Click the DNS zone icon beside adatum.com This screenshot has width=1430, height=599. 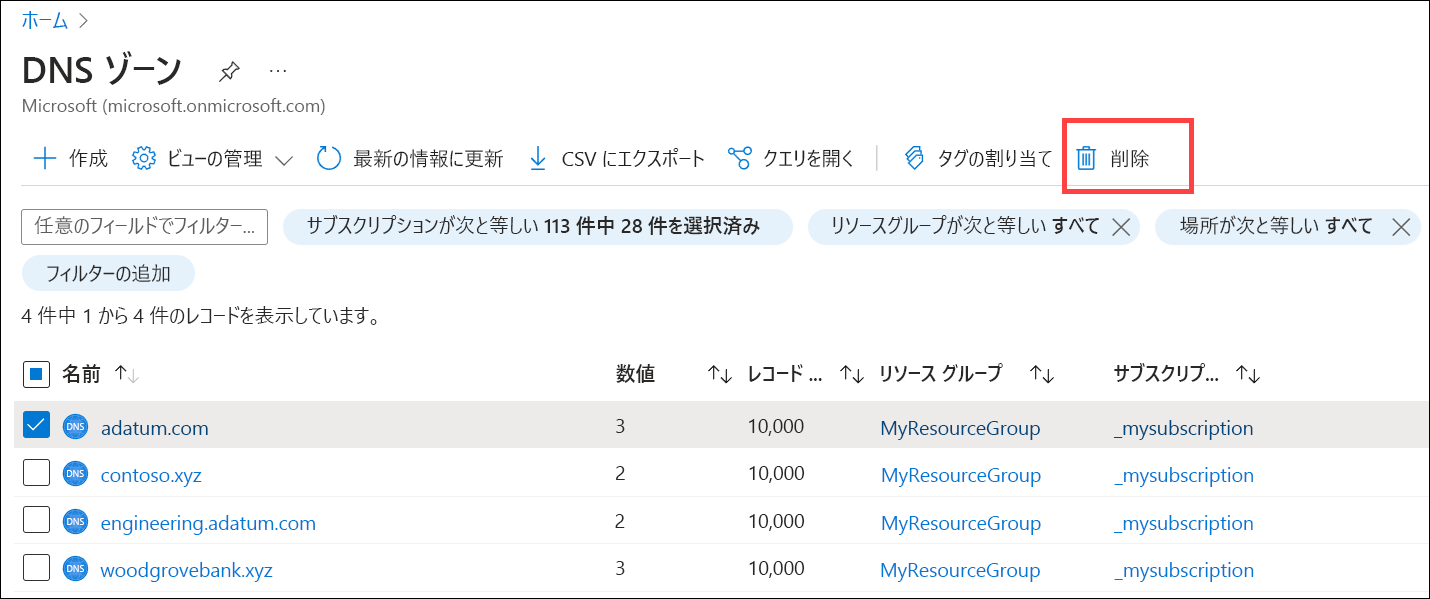point(74,426)
